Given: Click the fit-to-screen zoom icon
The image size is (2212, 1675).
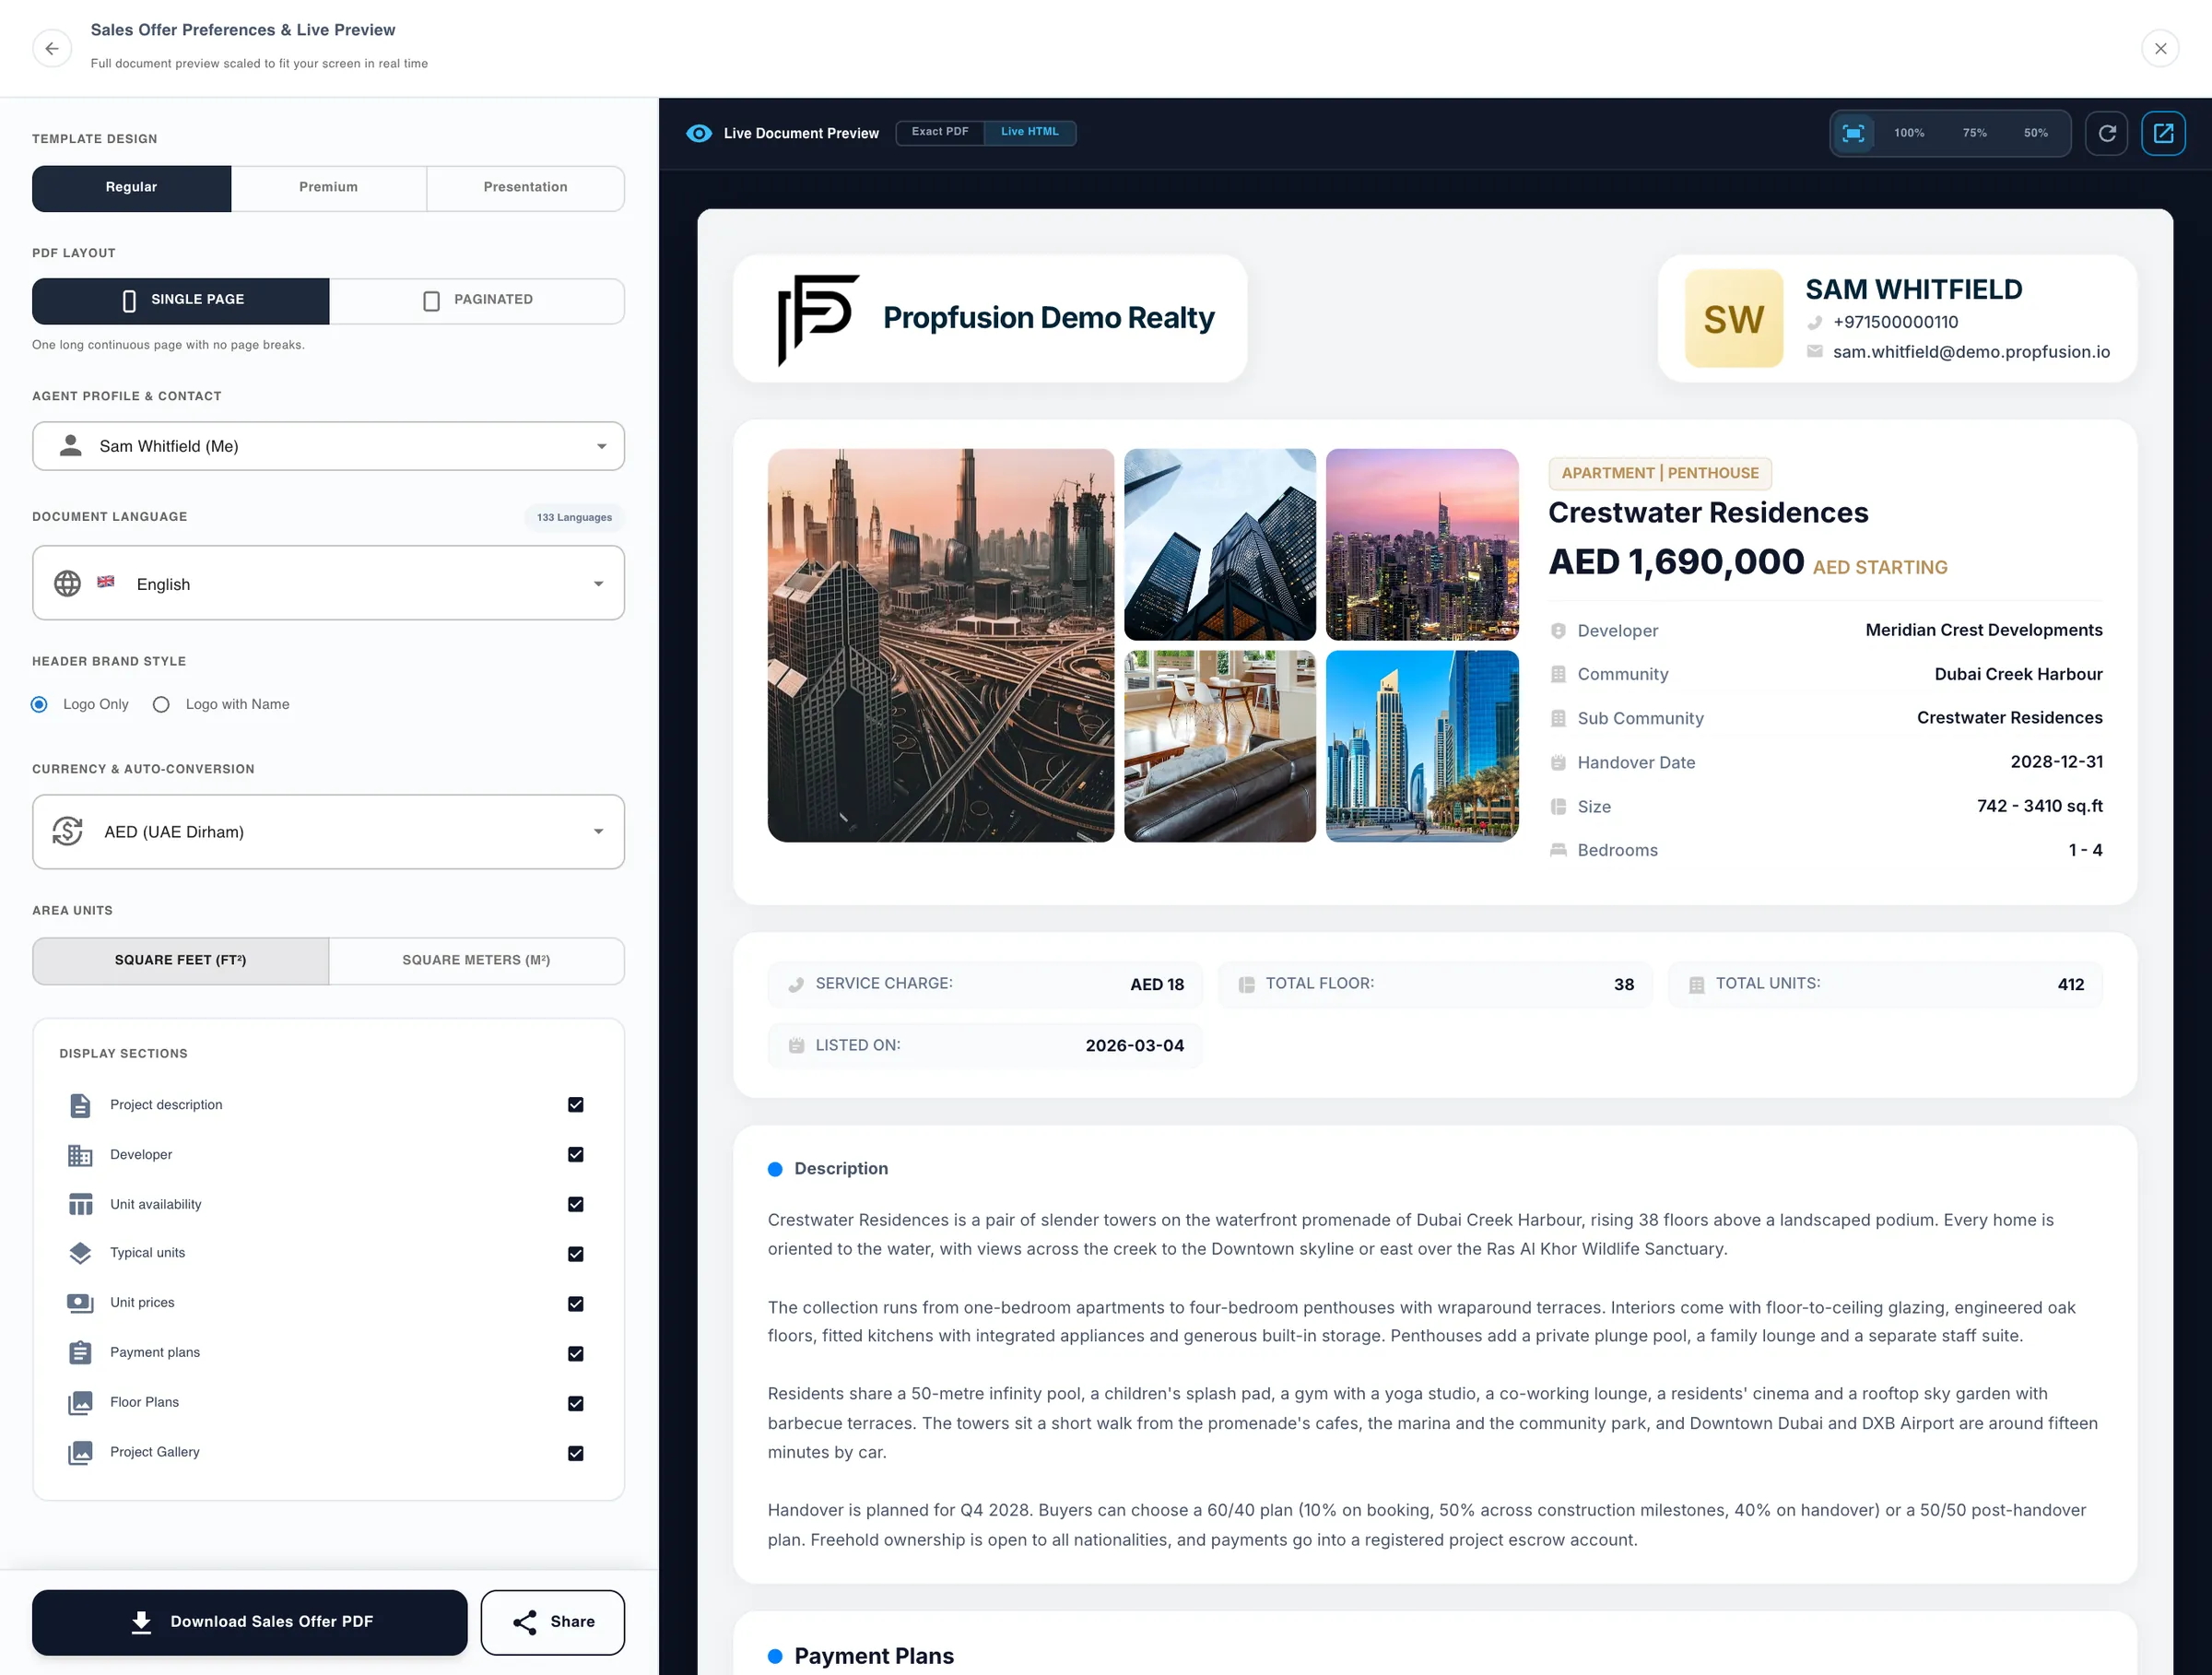Looking at the screenshot, I should click(1853, 133).
